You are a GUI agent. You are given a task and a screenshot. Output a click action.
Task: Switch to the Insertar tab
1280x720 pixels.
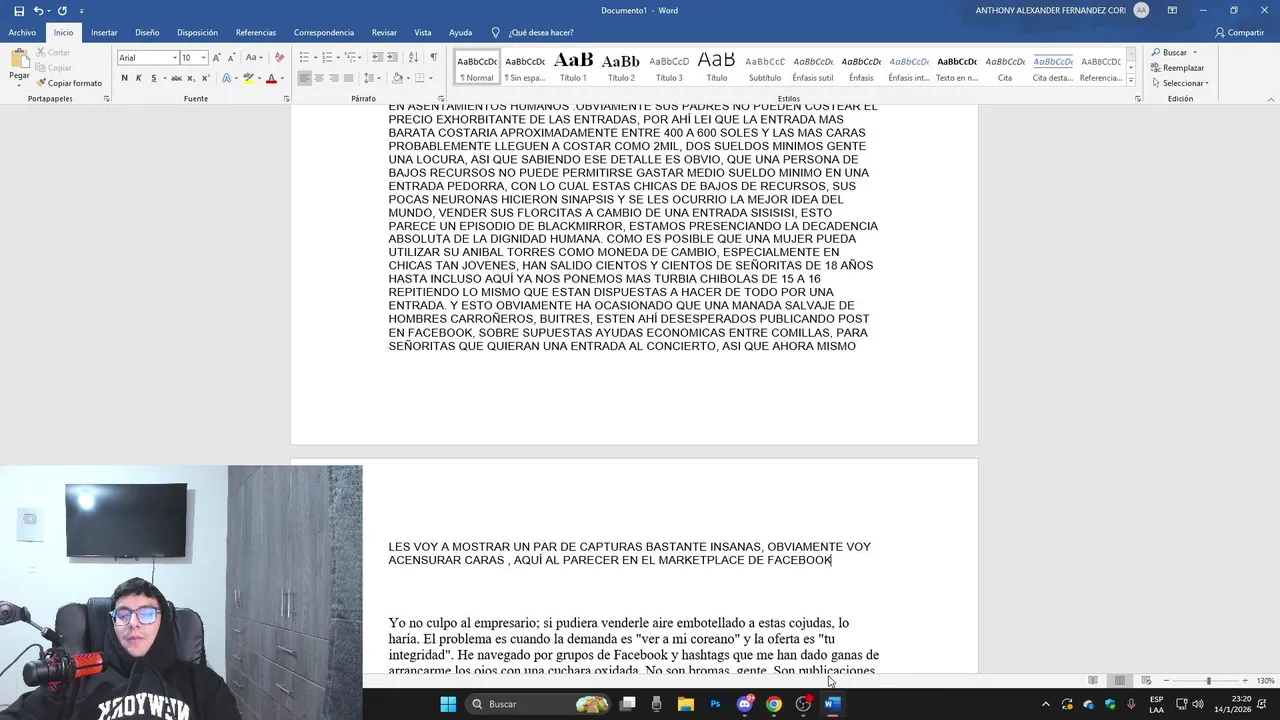pos(104,32)
